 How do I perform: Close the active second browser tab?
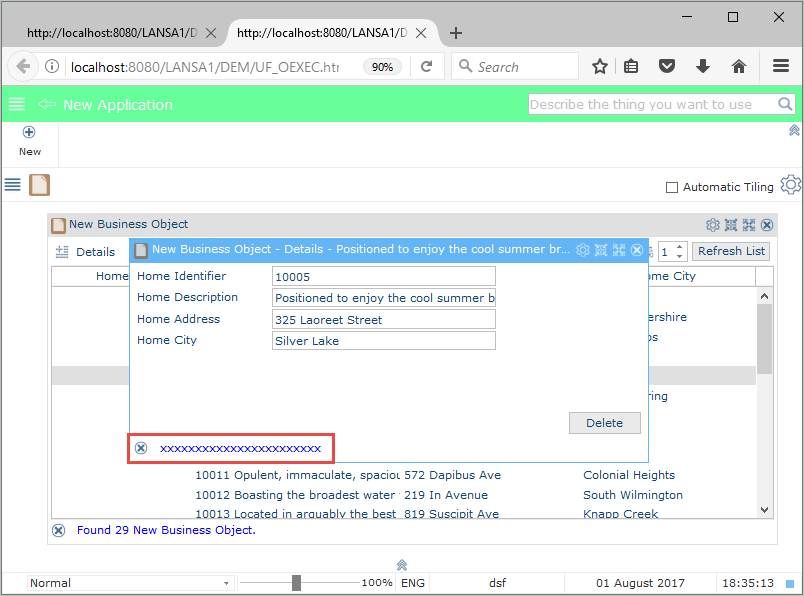421,33
